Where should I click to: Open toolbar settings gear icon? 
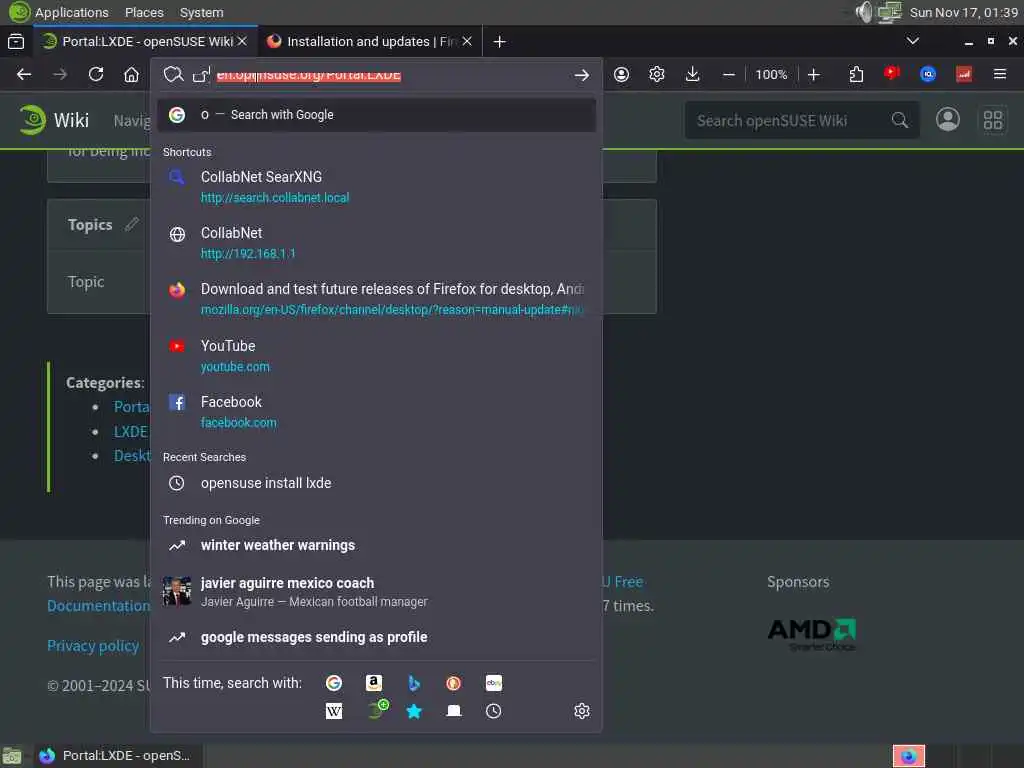coord(656,74)
